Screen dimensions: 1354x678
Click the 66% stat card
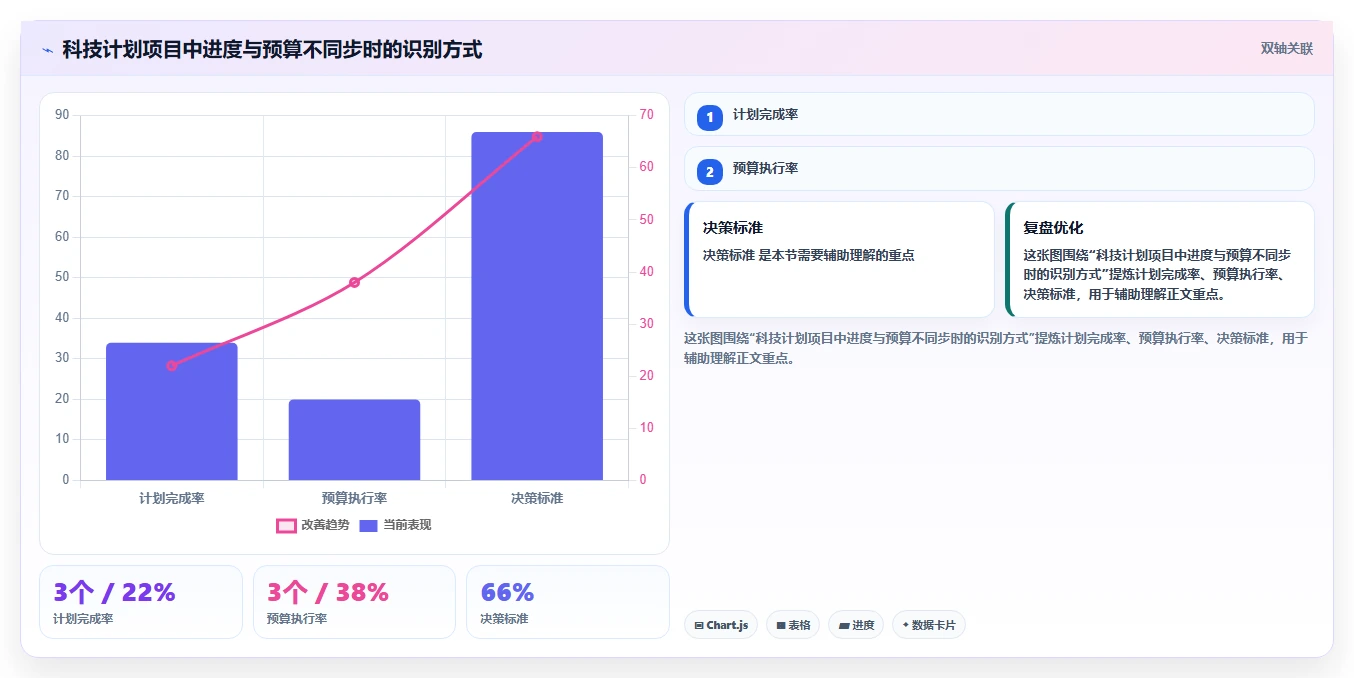[x=568, y=602]
